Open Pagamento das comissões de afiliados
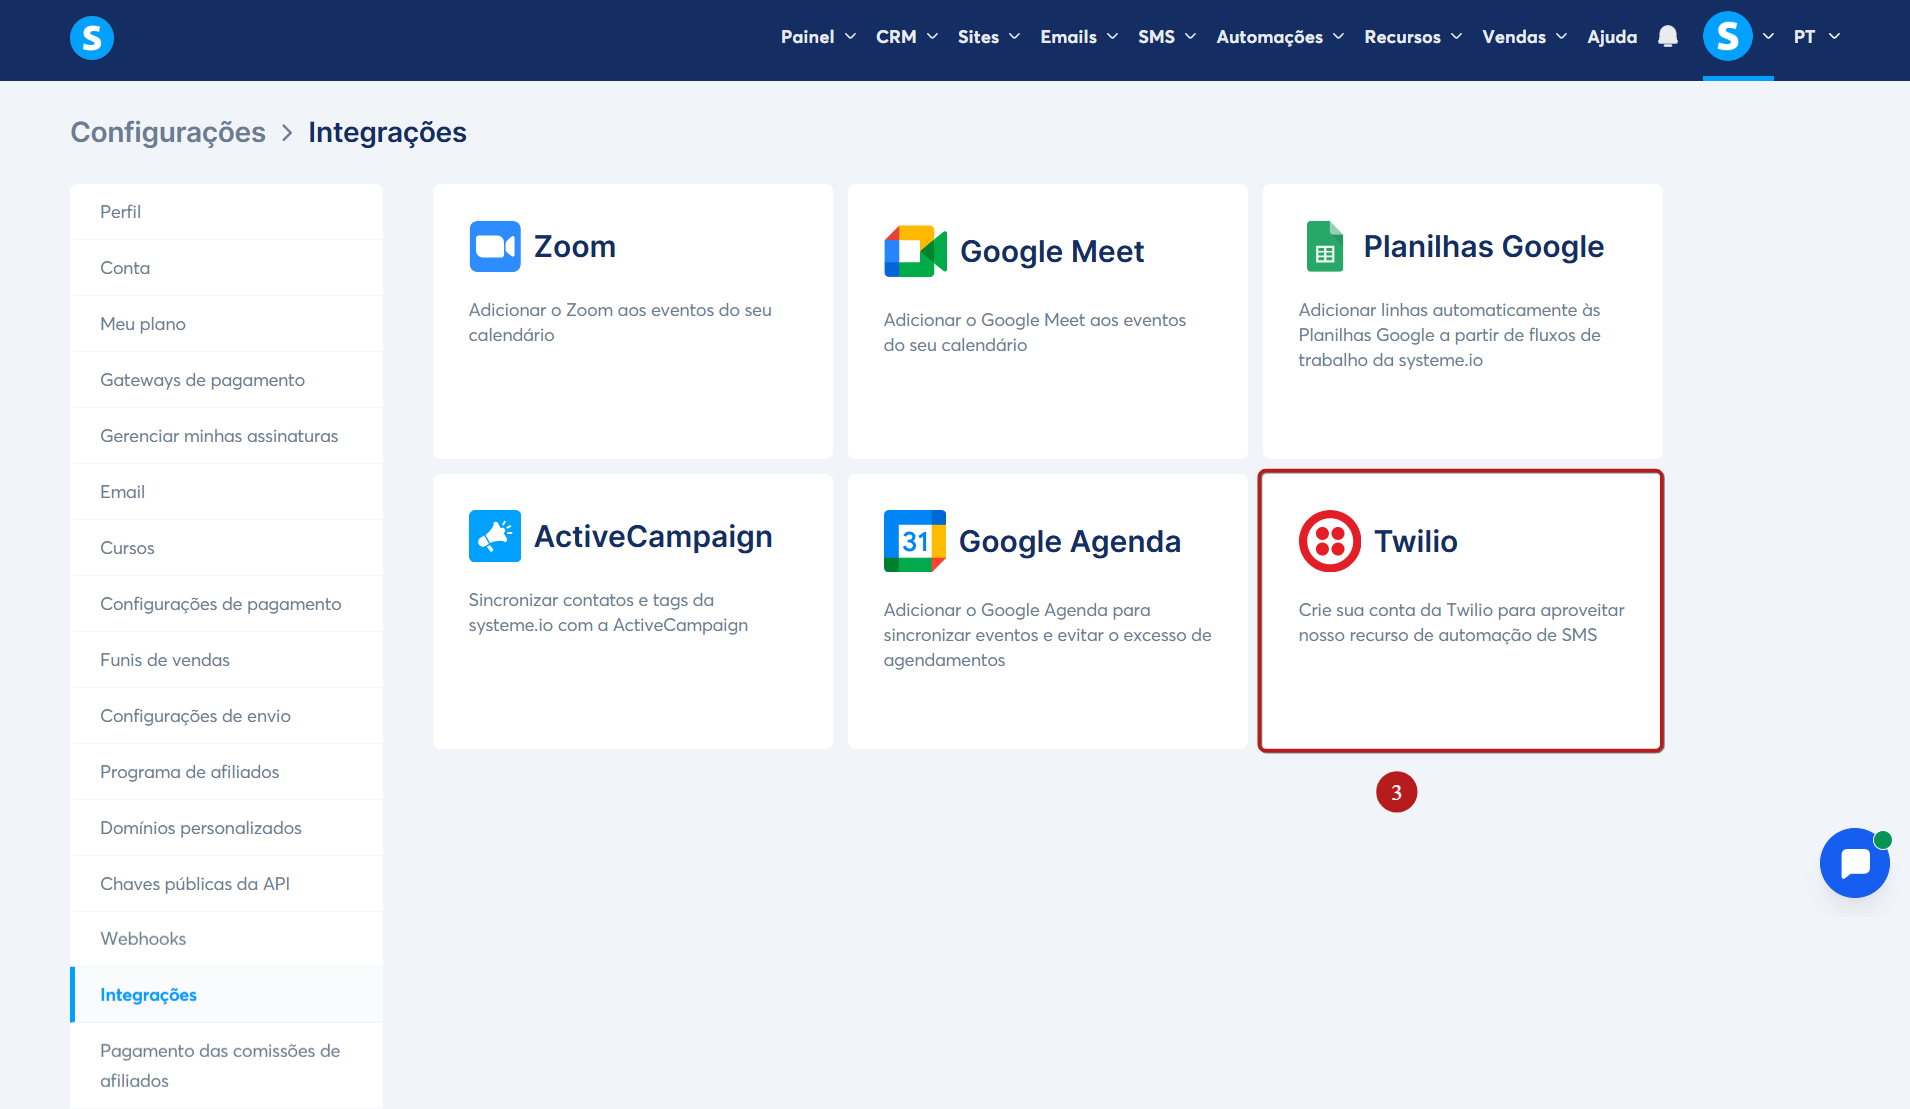Image resolution: width=1910 pixels, height=1109 pixels. pos(226,1066)
